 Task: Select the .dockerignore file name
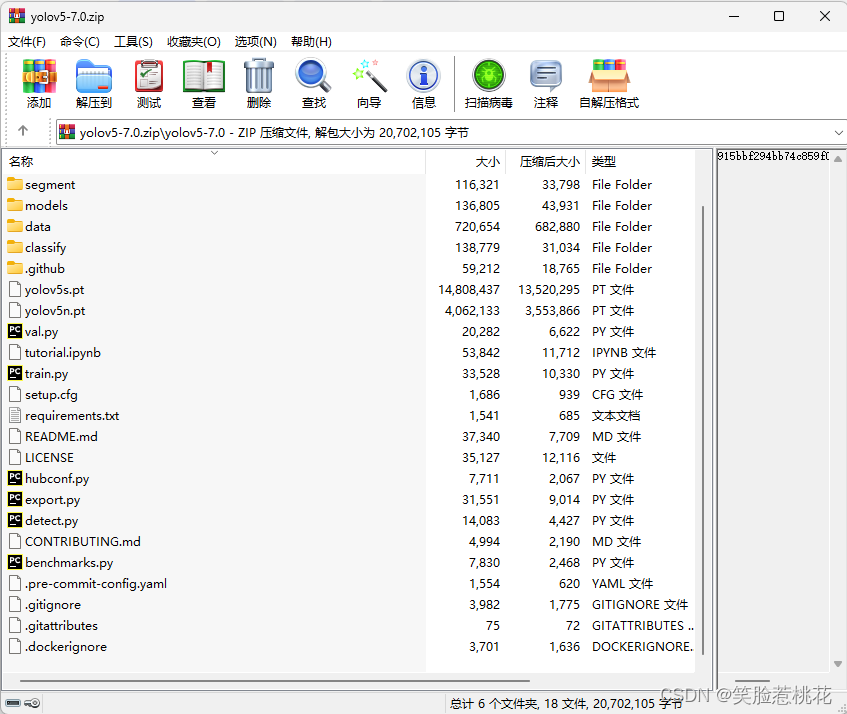pyautogui.click(x=65, y=646)
